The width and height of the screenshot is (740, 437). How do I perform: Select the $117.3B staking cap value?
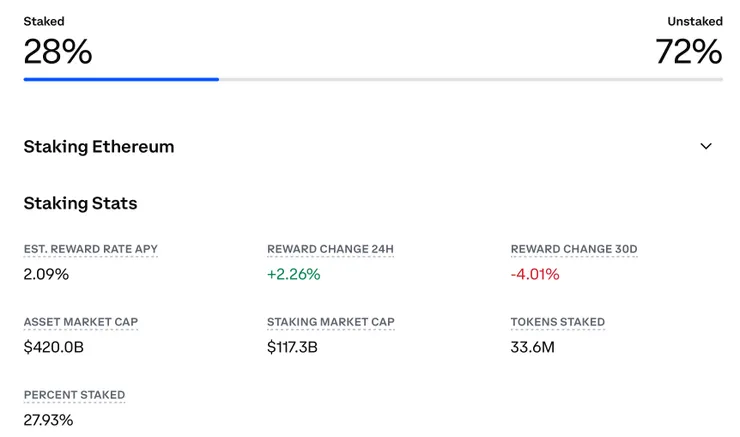click(292, 347)
